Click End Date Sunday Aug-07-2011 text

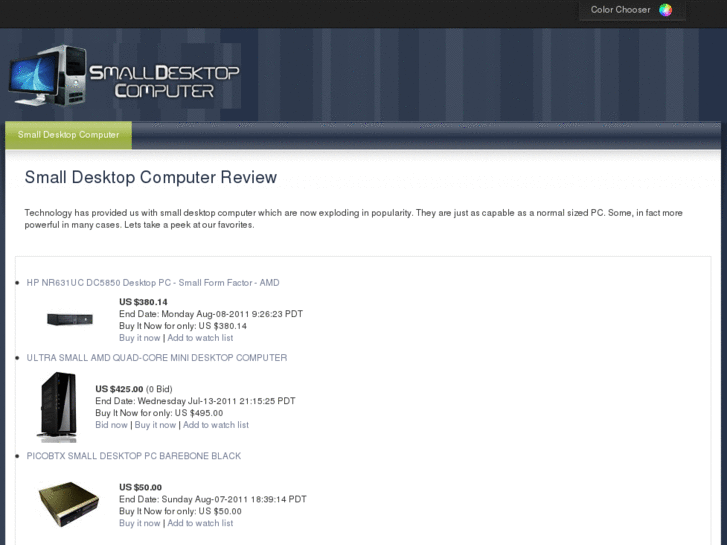[x=213, y=500]
